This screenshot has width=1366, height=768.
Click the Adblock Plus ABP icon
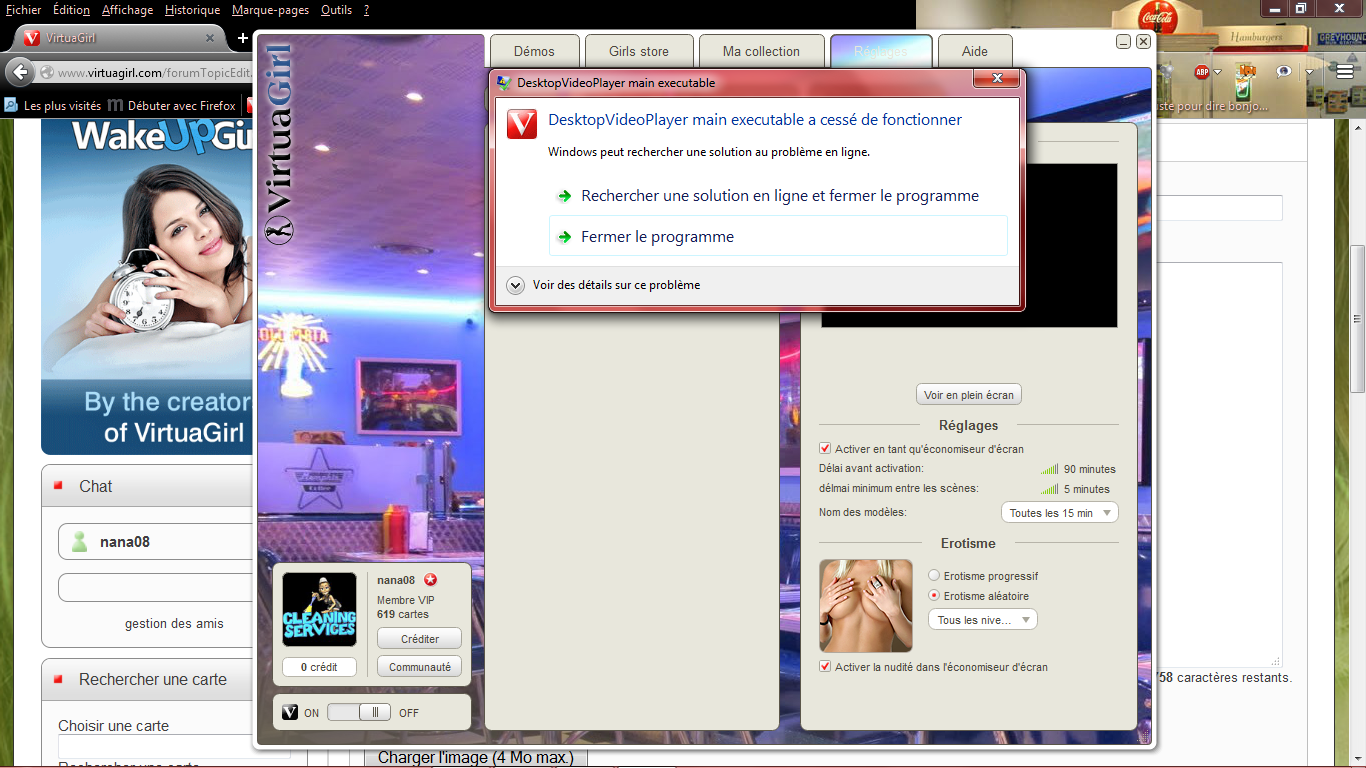click(1202, 72)
